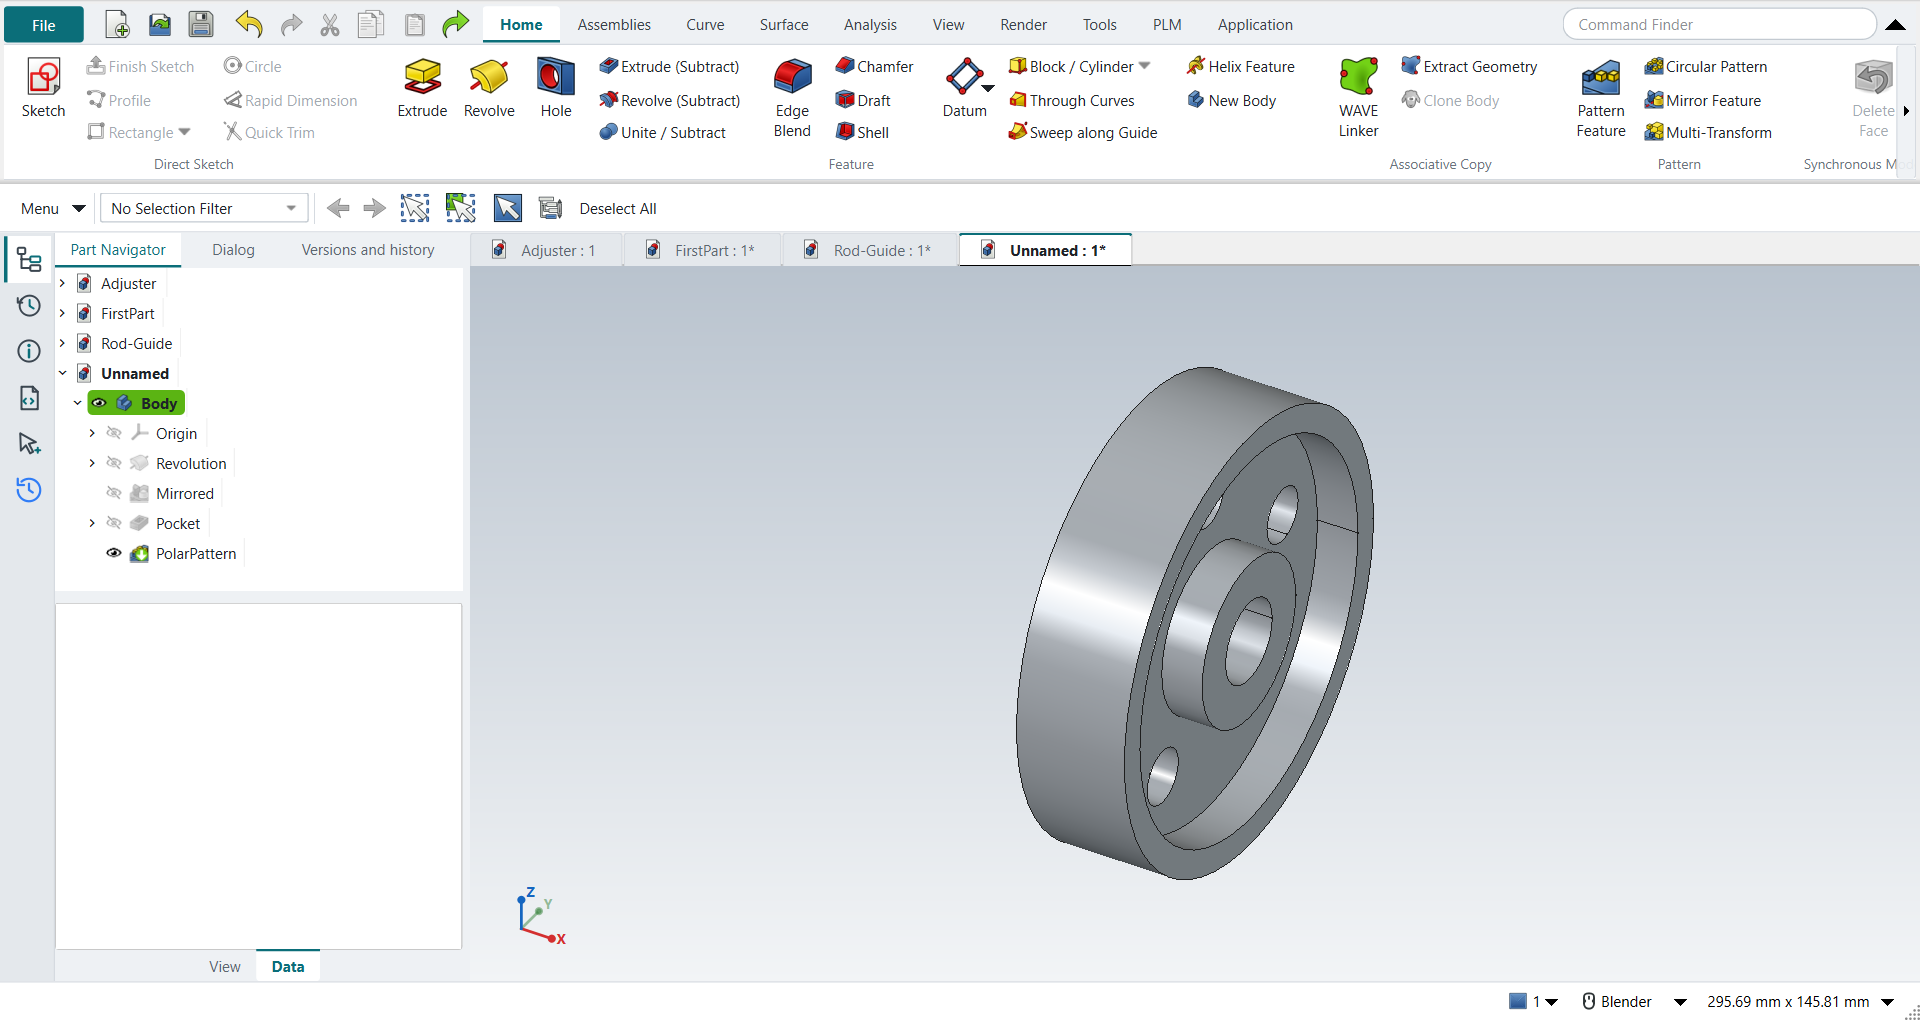Show the hidden Origin item
Viewport: 1920px width, 1020px height.
(114, 433)
